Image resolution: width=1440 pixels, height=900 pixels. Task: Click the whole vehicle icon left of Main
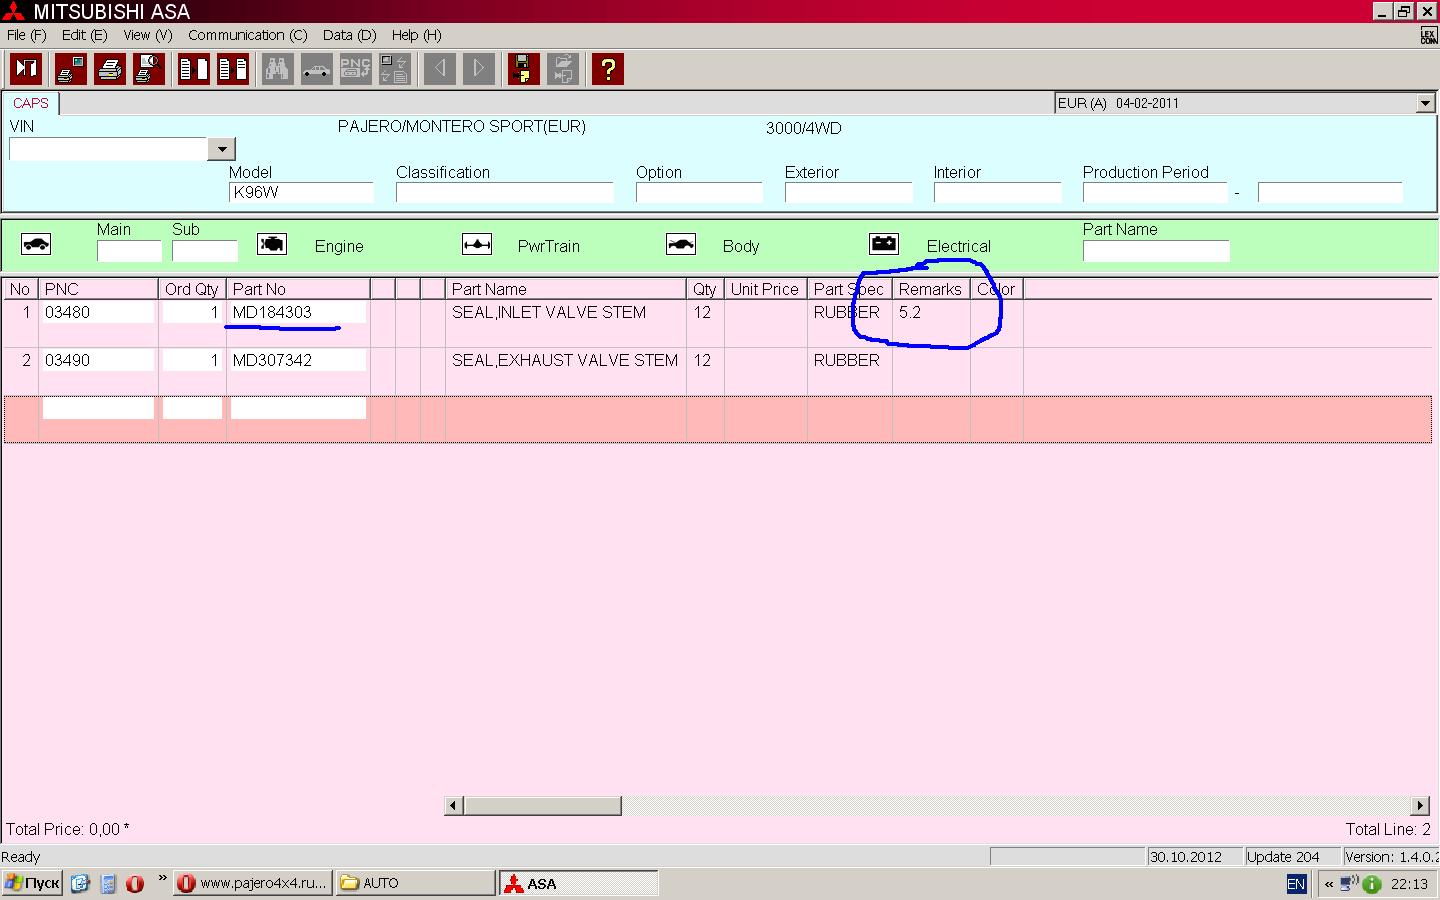click(x=36, y=245)
